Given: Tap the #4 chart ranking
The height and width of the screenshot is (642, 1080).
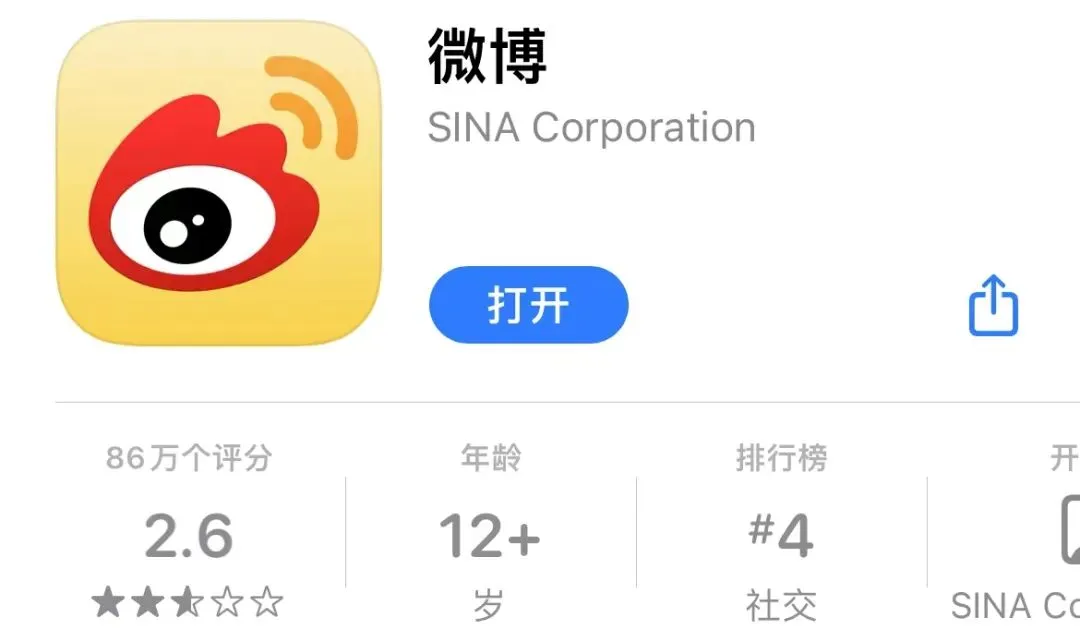Looking at the screenshot, I should (781, 535).
